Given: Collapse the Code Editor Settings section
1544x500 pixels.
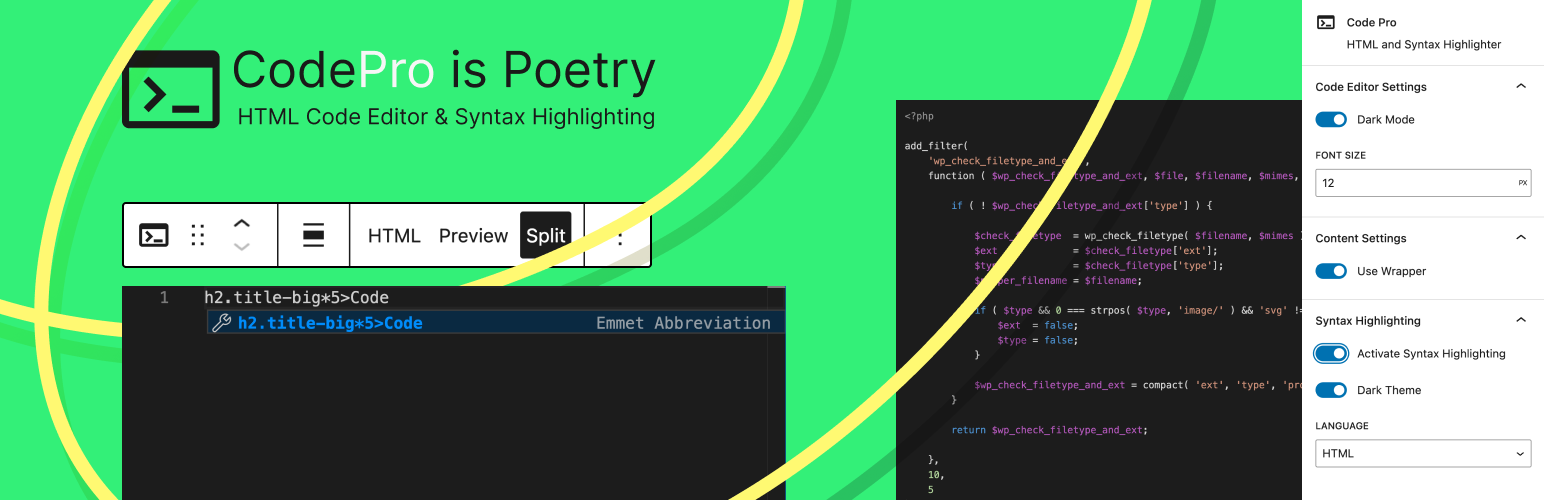Looking at the screenshot, I should [x=1521, y=87].
